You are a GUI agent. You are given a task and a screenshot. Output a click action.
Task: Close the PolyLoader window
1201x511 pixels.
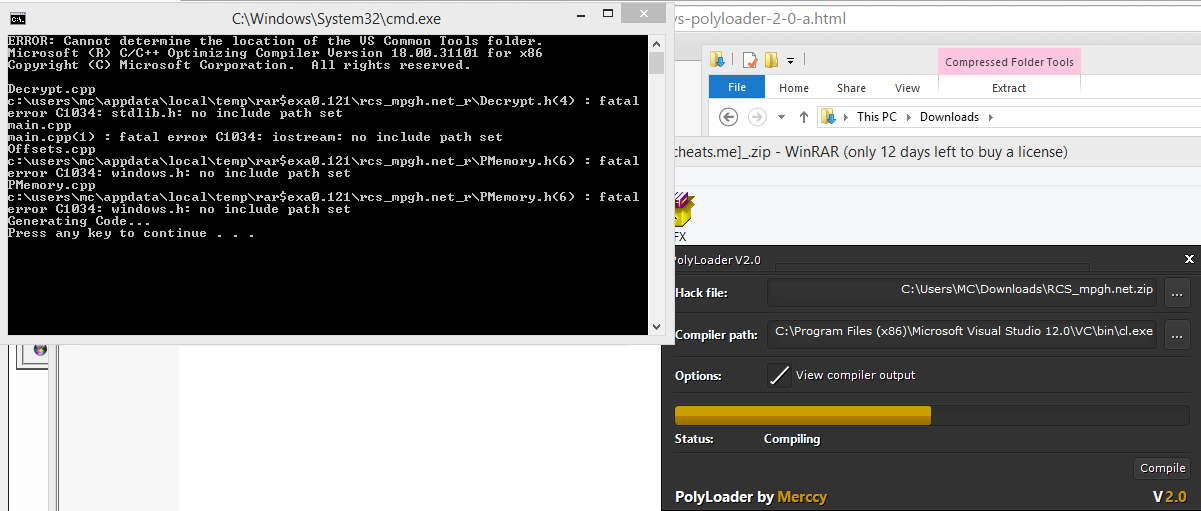pos(1189,259)
